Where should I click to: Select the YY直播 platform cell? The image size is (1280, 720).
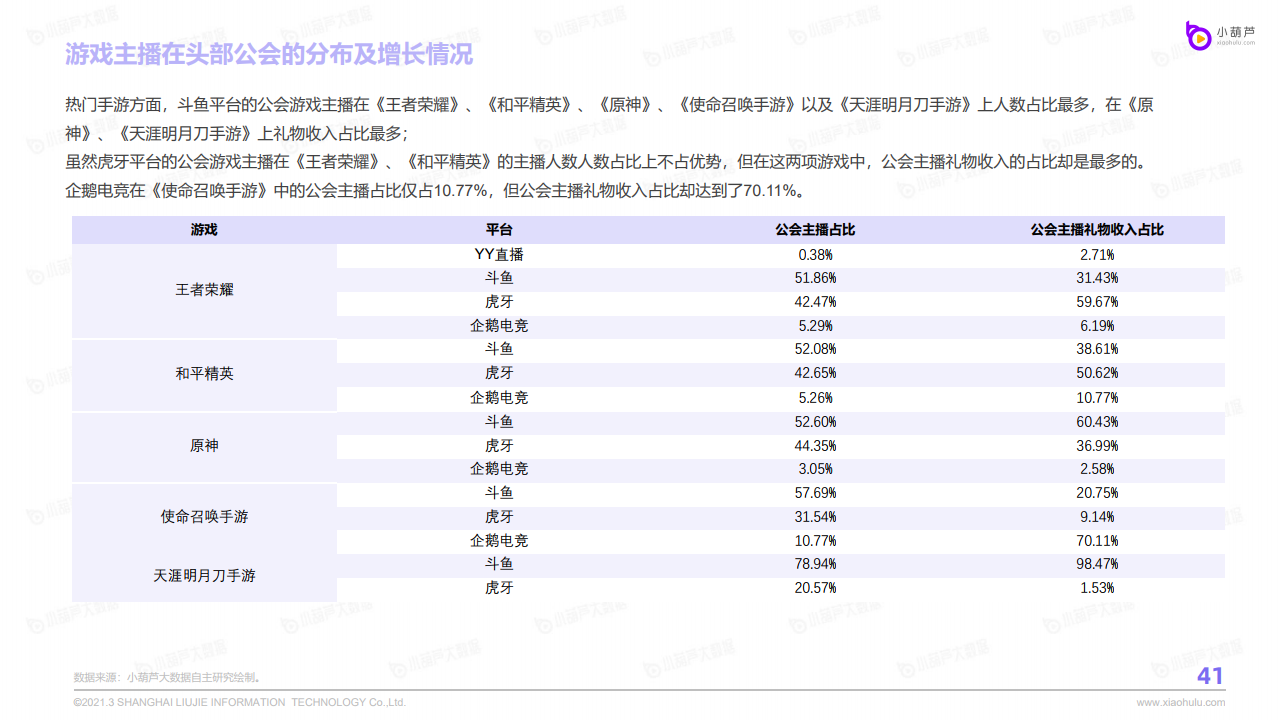(x=499, y=255)
